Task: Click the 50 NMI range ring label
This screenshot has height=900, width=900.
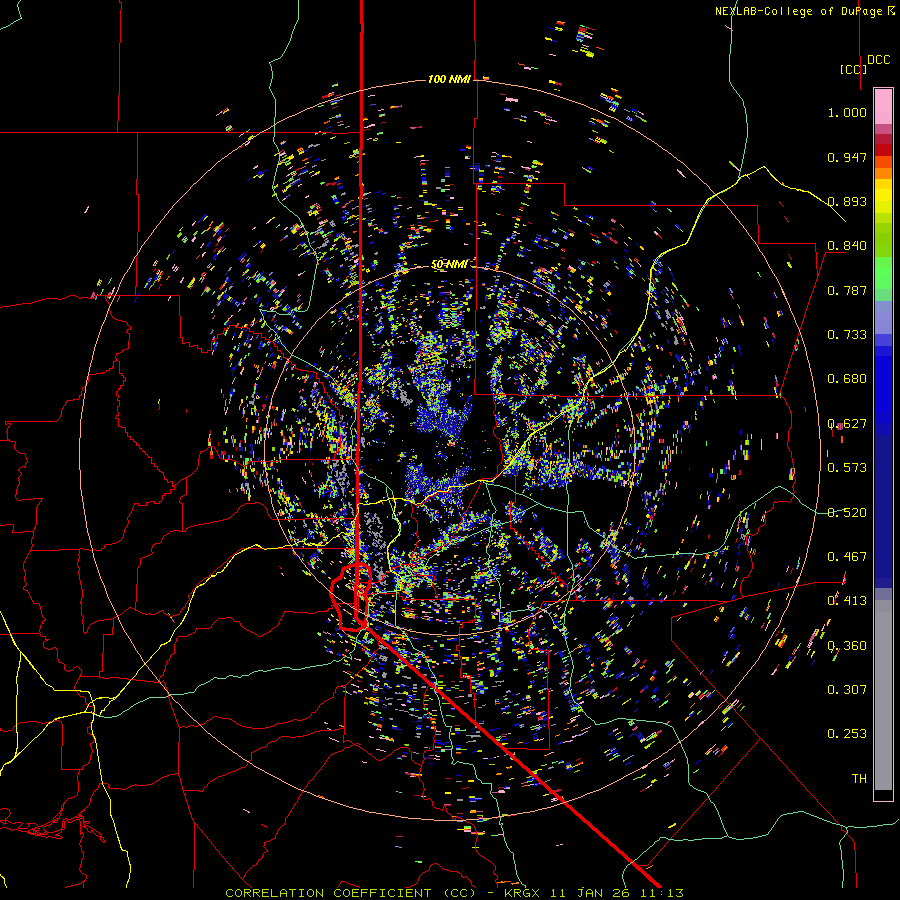Action: tap(449, 264)
